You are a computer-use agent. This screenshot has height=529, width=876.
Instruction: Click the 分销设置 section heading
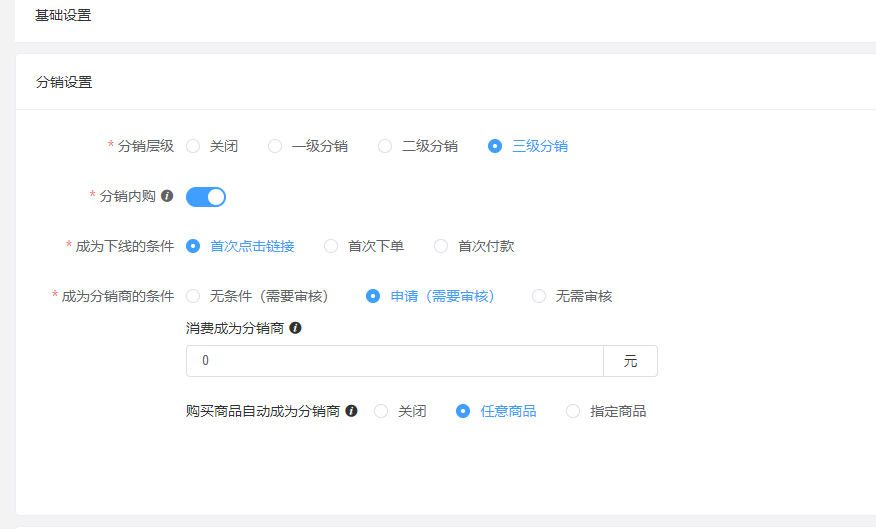(x=64, y=82)
